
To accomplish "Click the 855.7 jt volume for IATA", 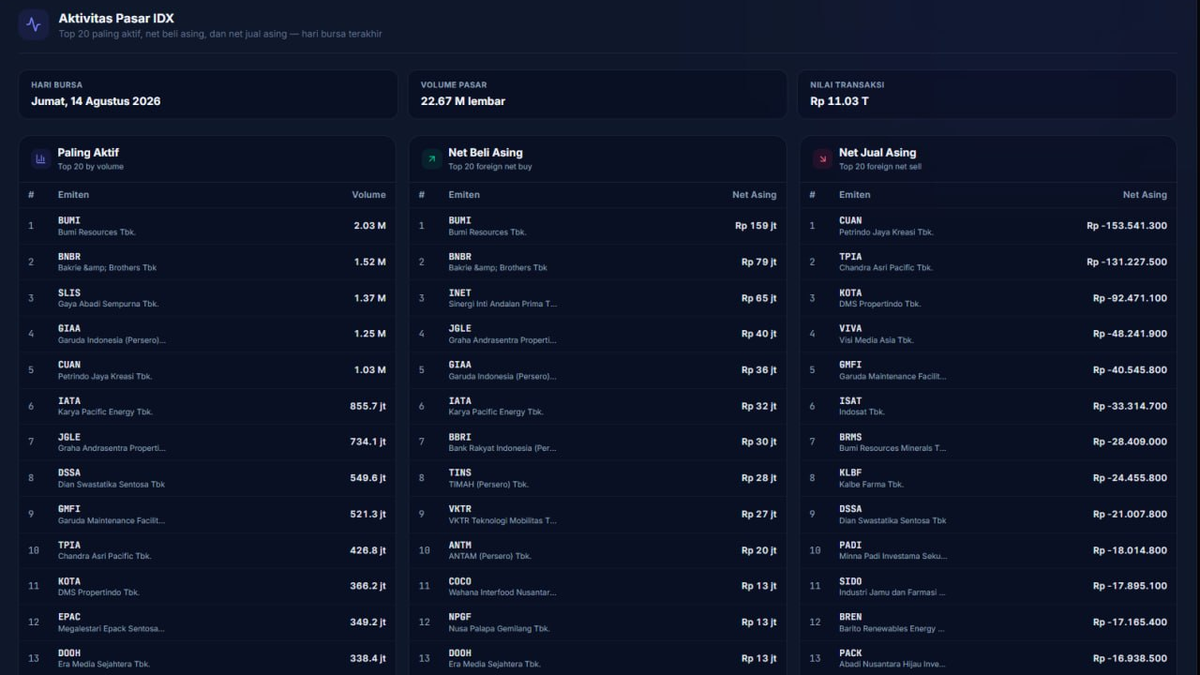I will pos(367,406).
